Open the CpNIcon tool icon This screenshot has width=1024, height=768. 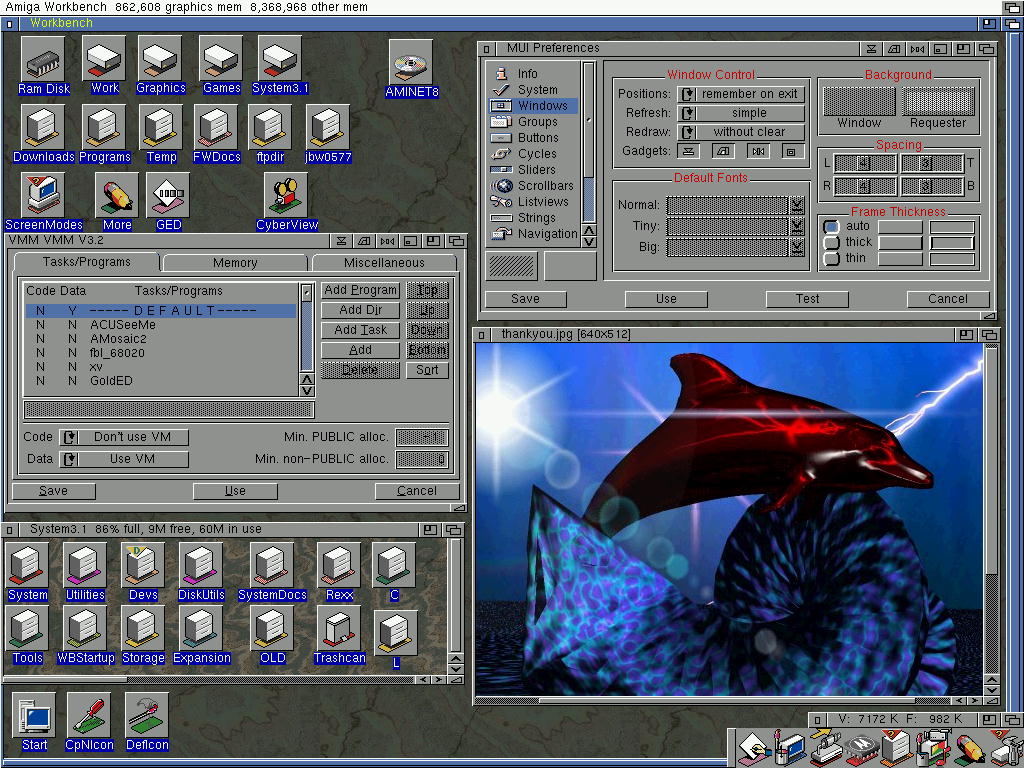click(x=90, y=718)
